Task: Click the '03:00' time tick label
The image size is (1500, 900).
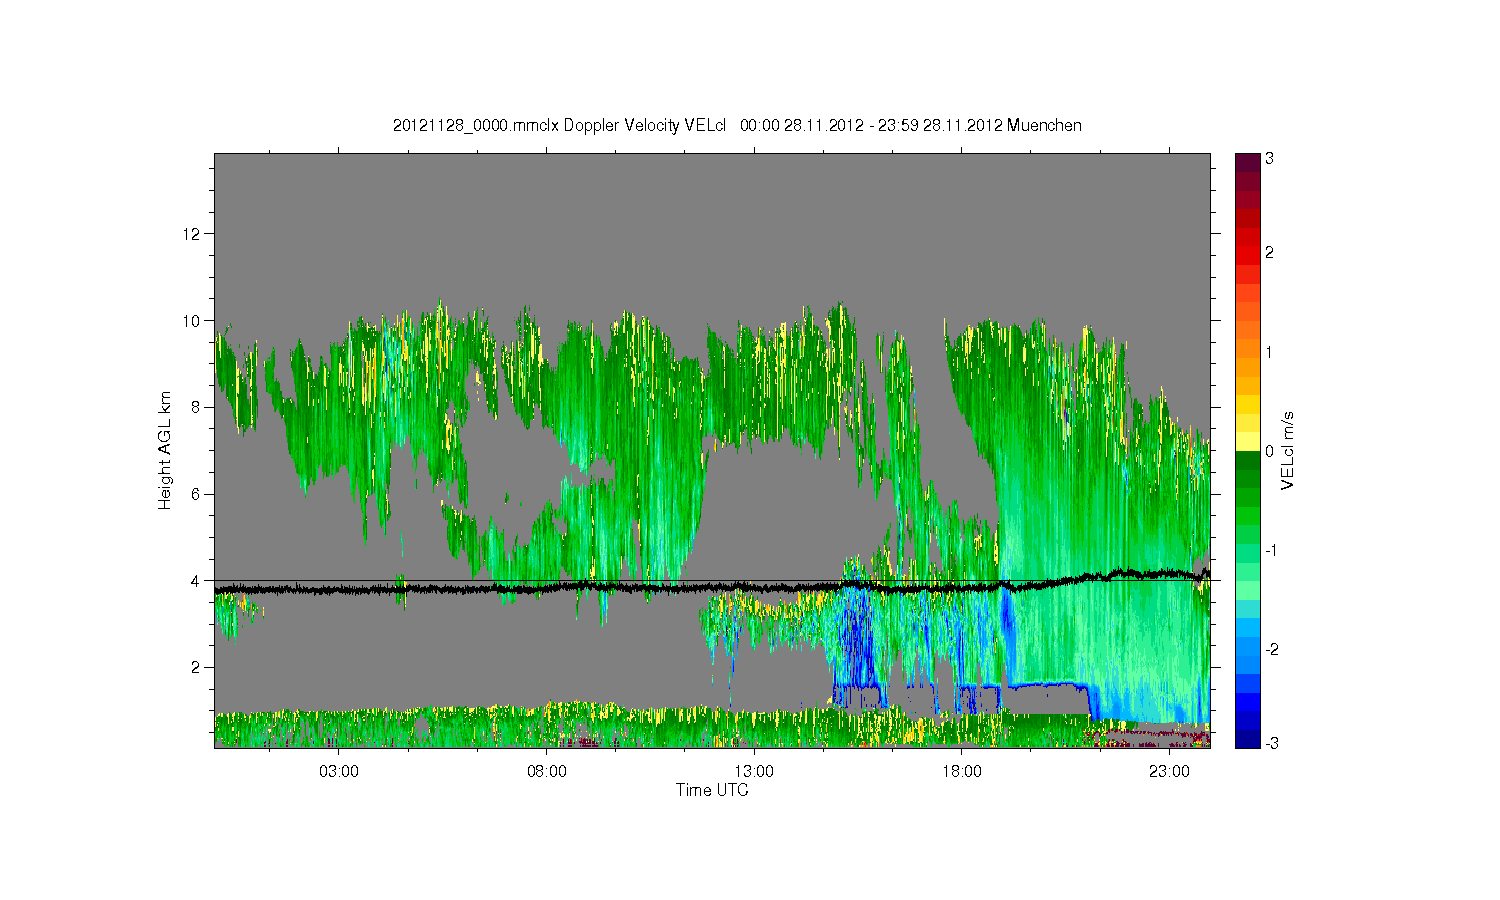Action: coord(339,772)
